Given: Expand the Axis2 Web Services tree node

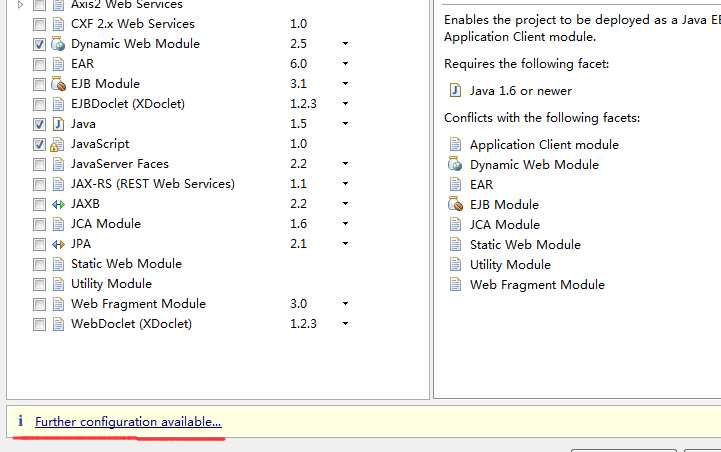Looking at the screenshot, I should pos(20,5).
